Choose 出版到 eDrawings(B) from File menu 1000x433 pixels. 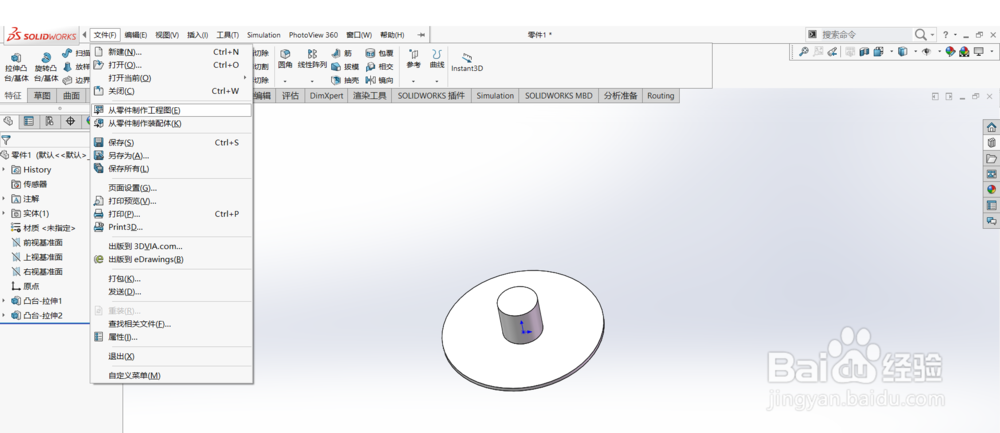coord(172,259)
